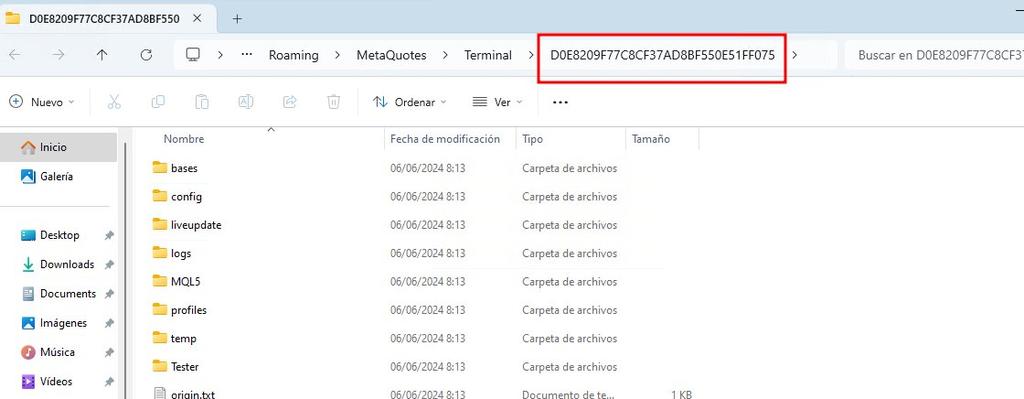Open the Ver view dropdown

[498, 102]
